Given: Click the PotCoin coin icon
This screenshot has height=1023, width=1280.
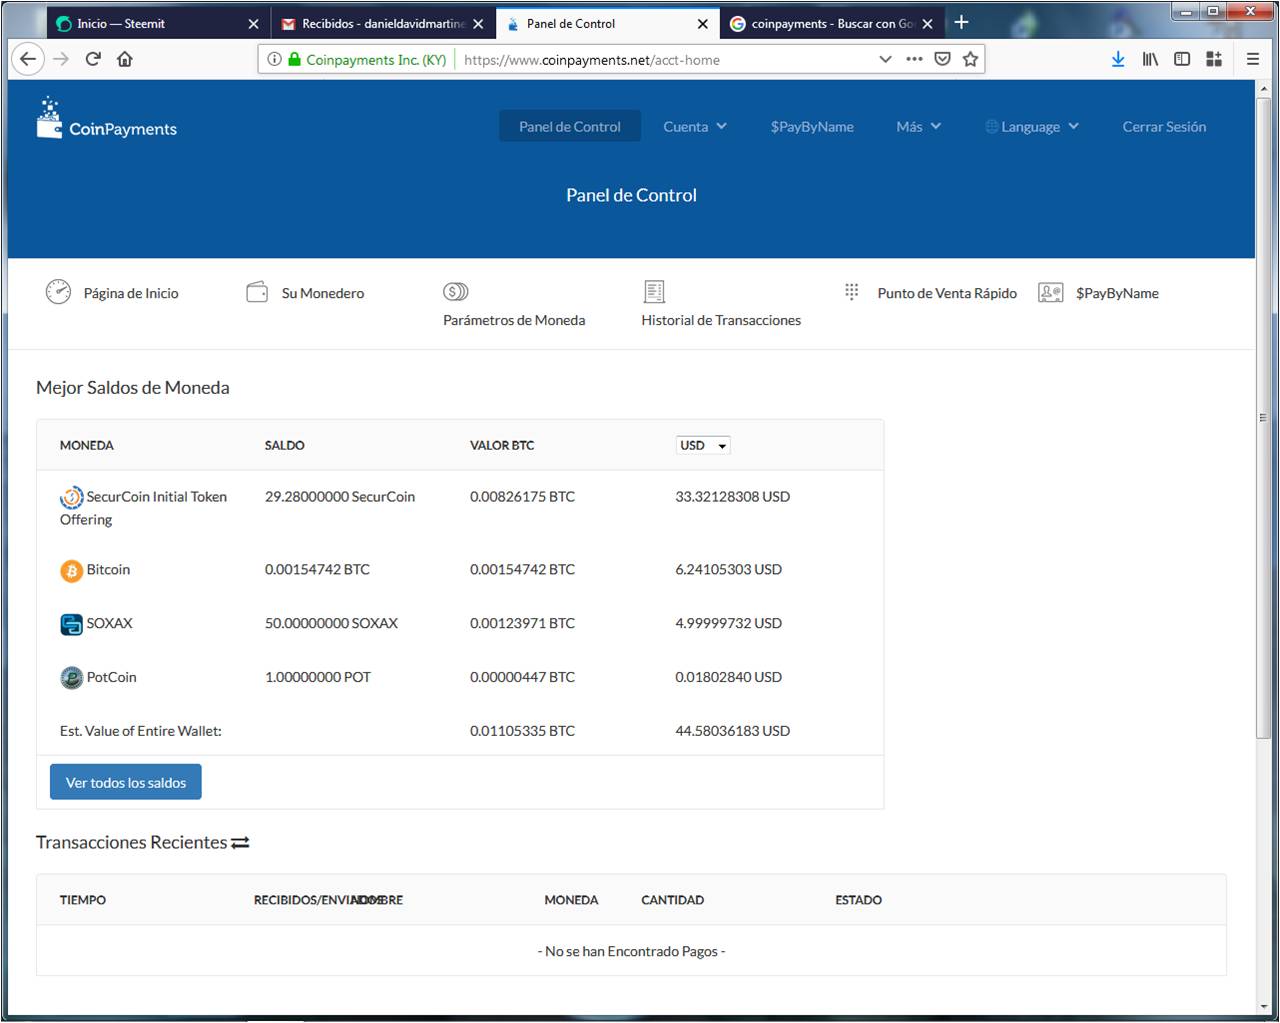Looking at the screenshot, I should 71,678.
